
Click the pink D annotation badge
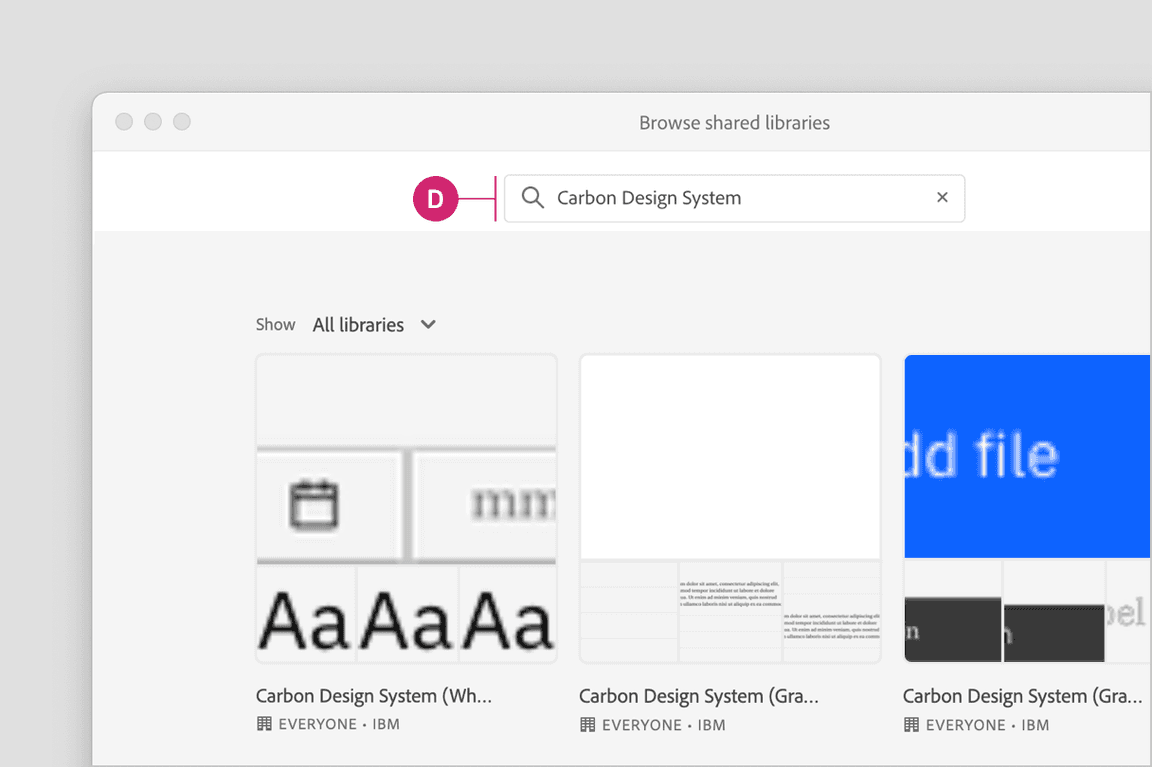point(435,199)
